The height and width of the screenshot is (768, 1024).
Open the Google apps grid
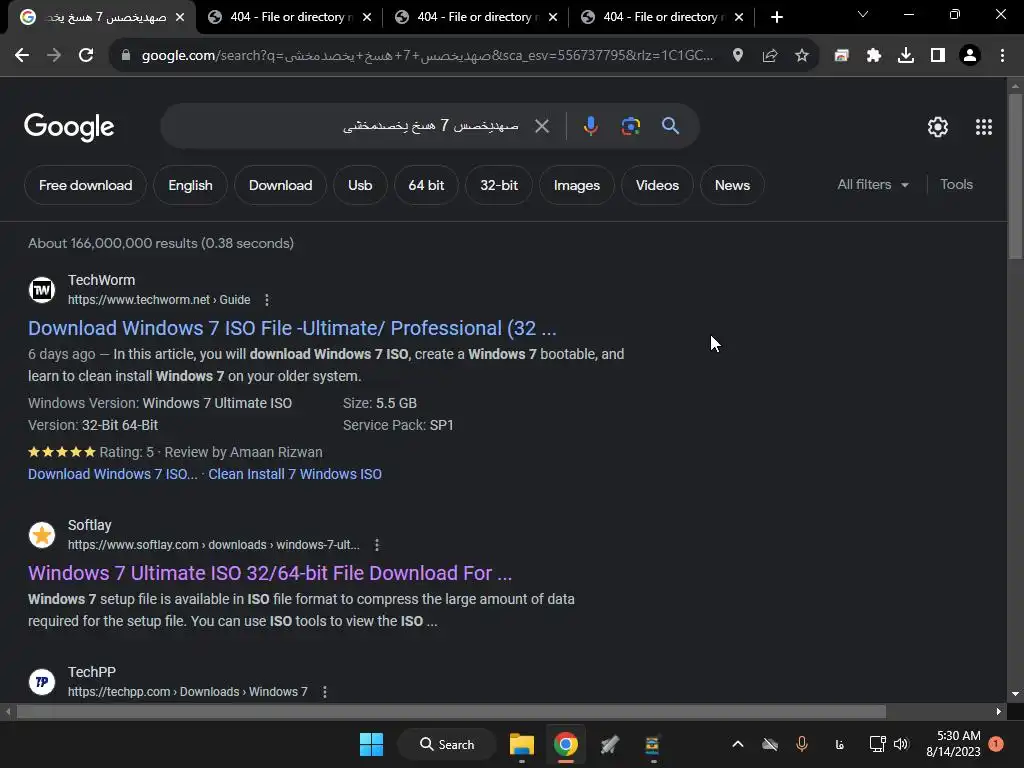(x=984, y=127)
